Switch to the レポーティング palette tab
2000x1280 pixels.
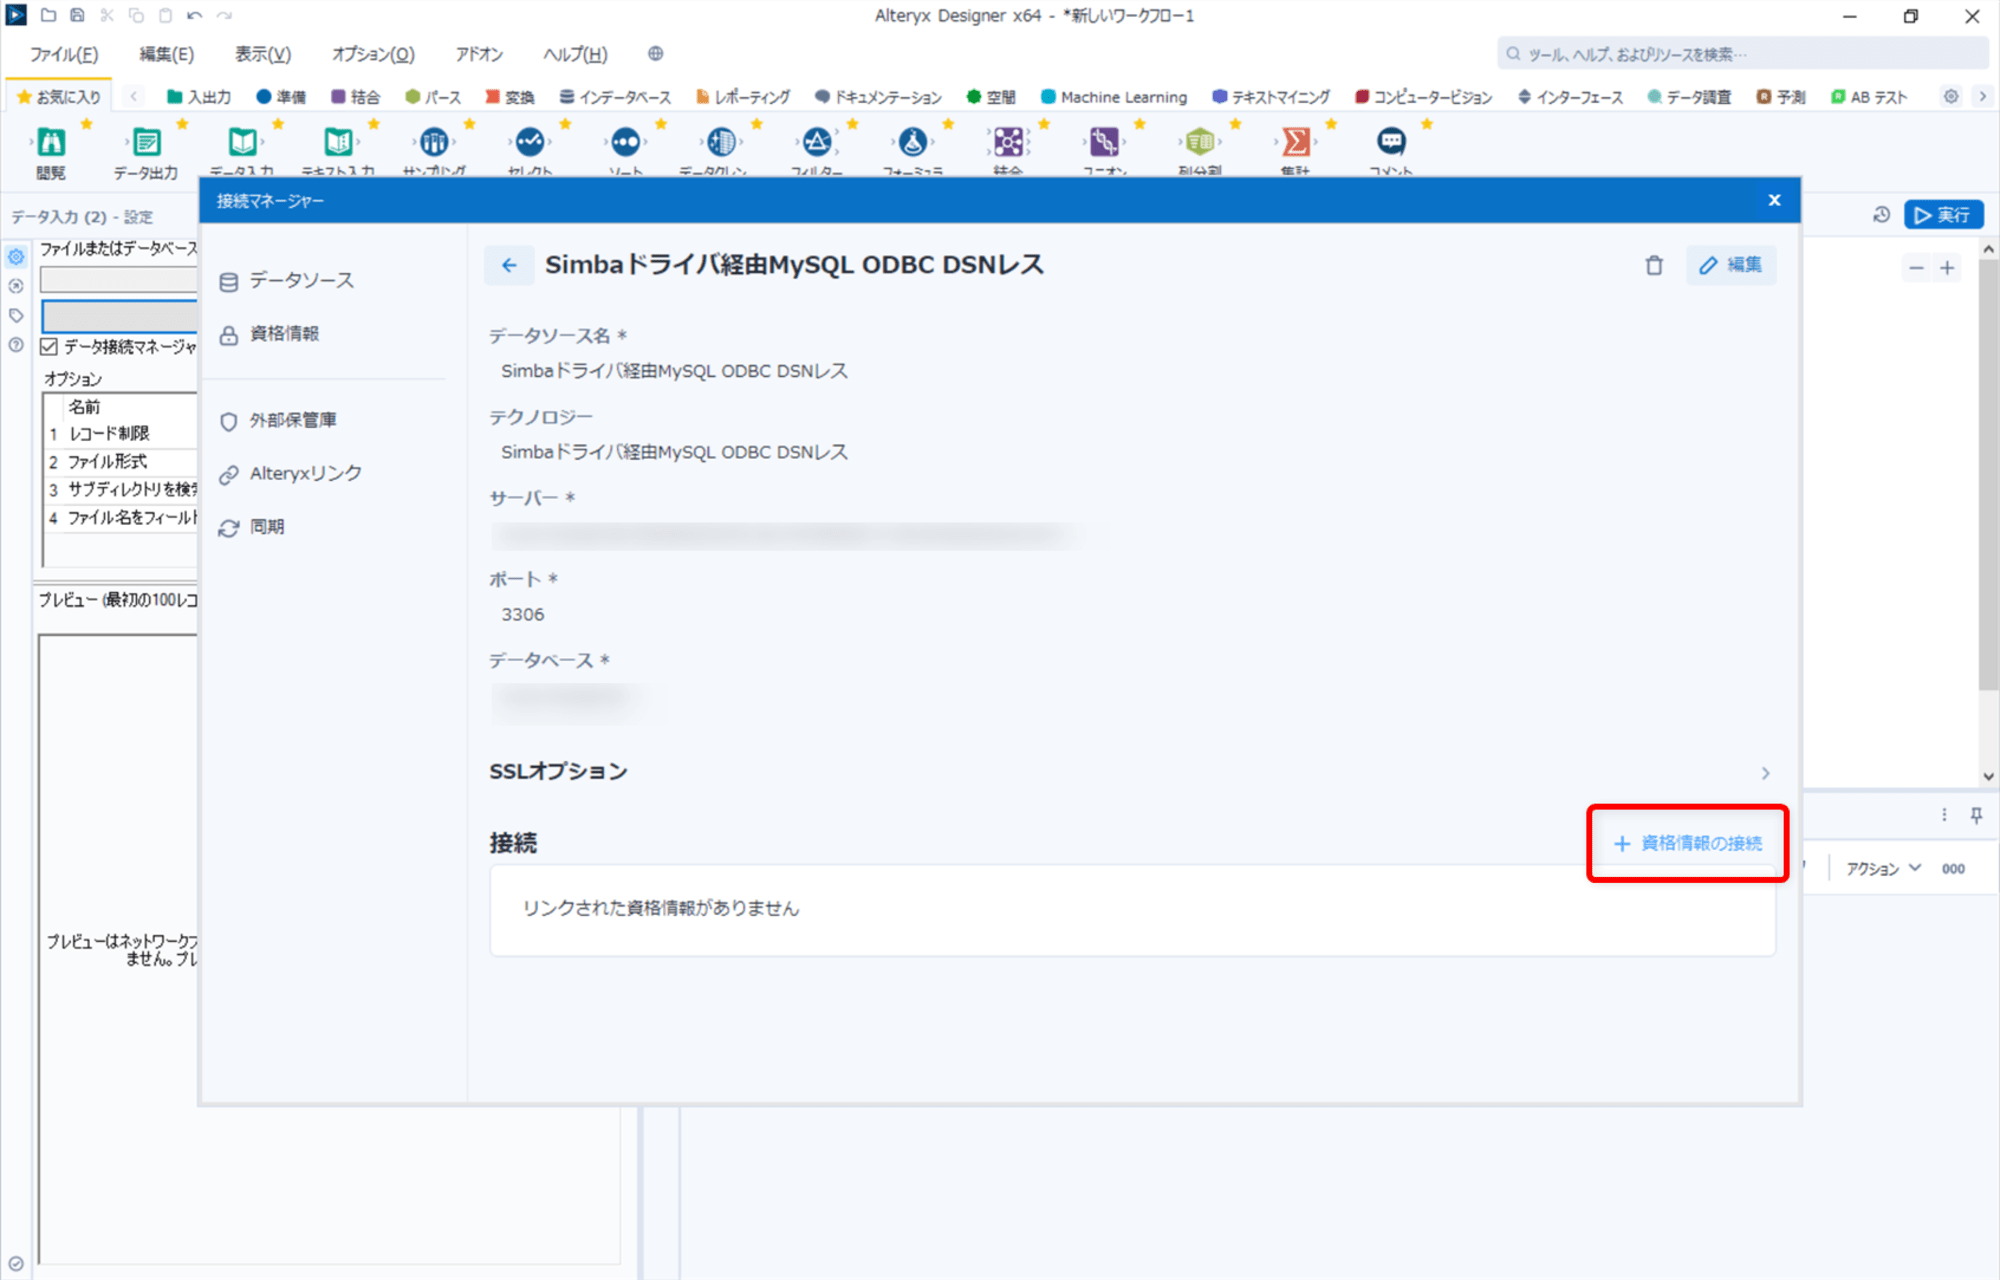tap(743, 96)
